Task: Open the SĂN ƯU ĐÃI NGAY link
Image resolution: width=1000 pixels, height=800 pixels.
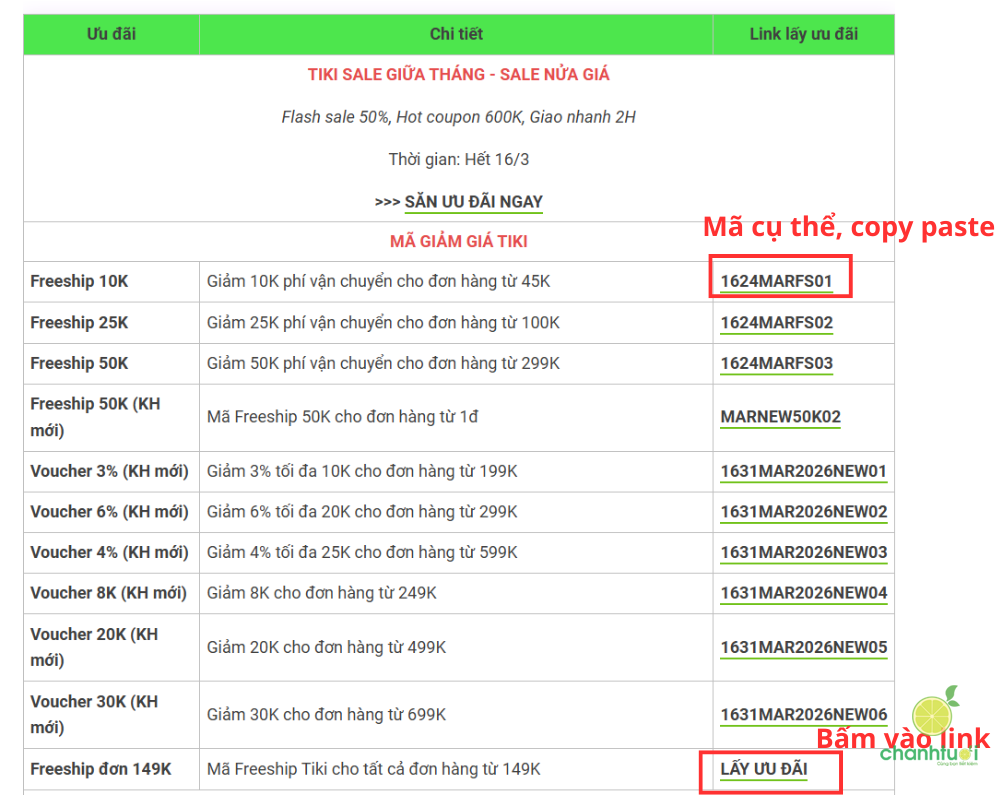Action: [473, 201]
